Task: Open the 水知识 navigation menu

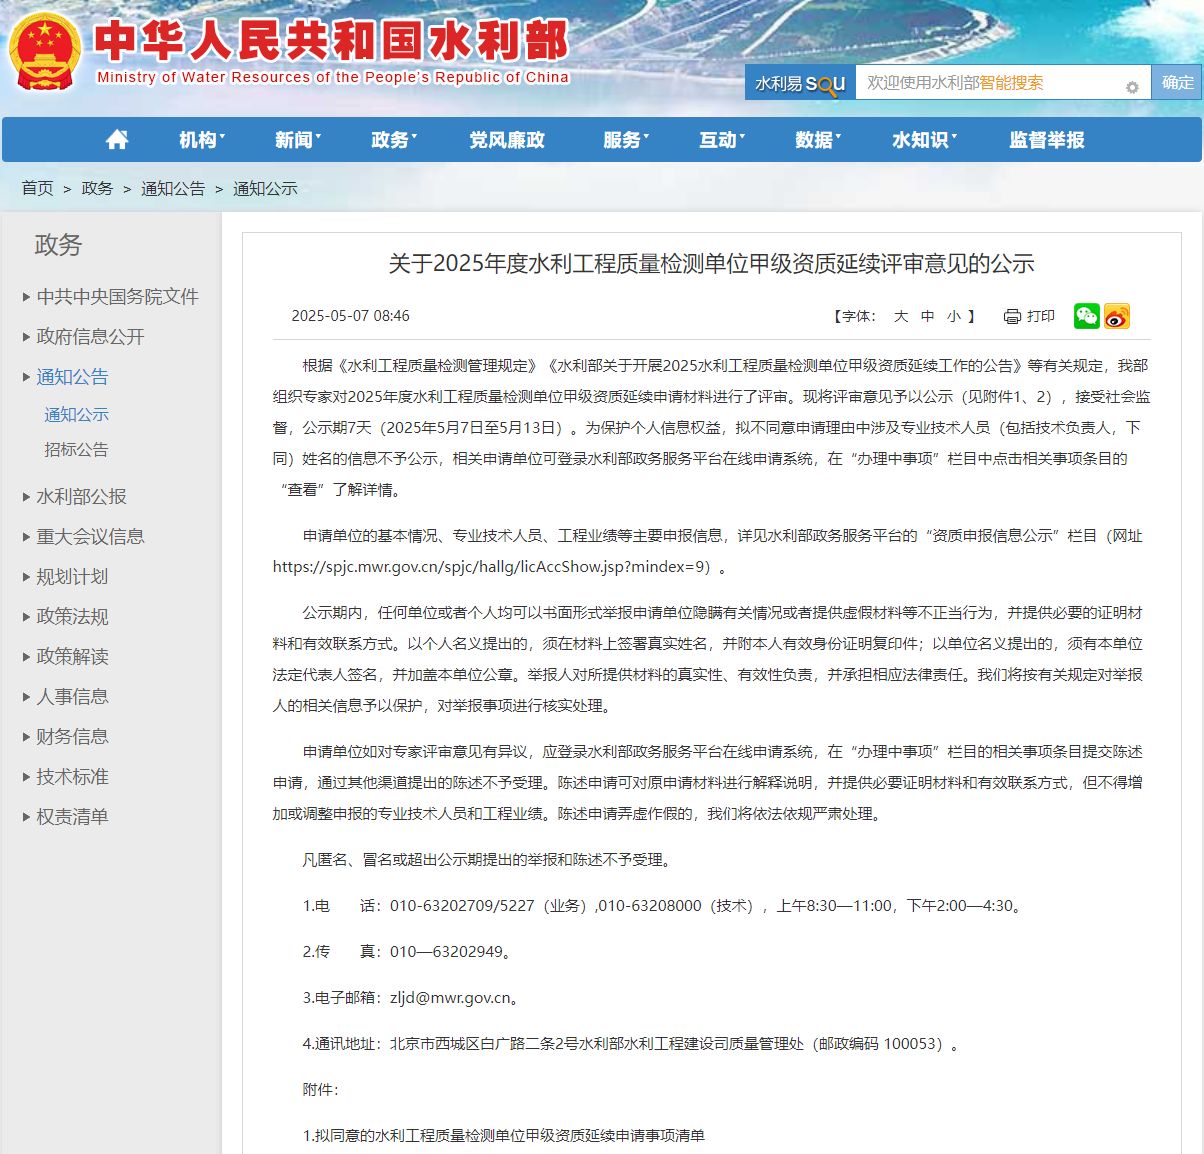Action: tap(924, 140)
